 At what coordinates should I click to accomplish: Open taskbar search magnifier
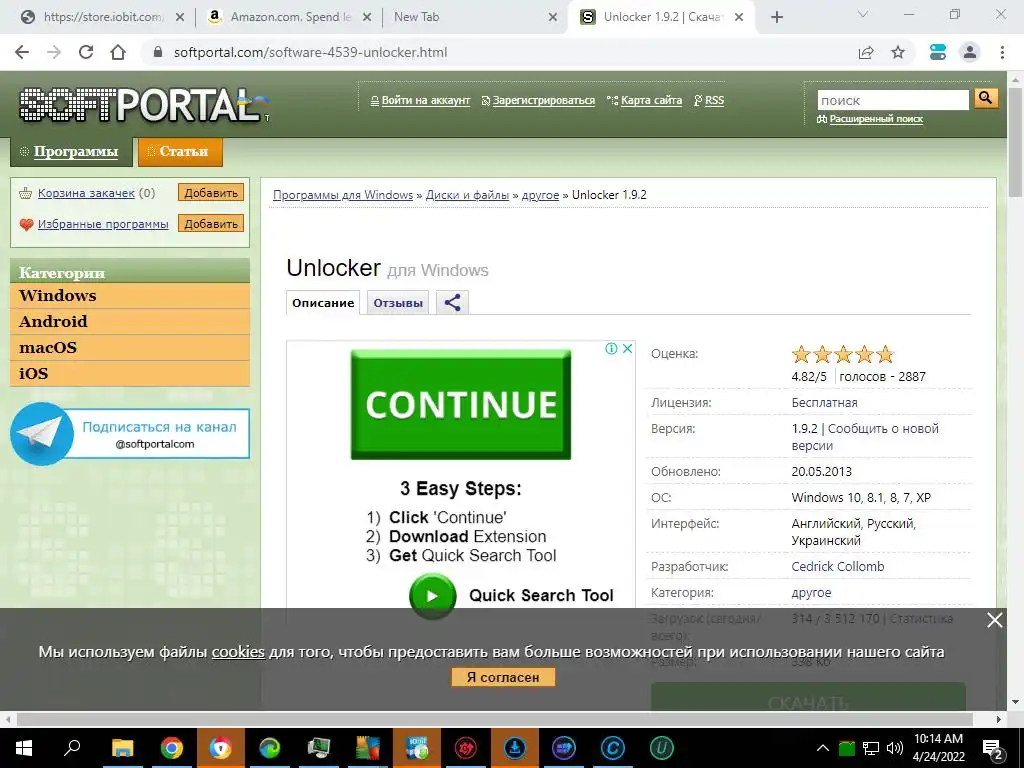pyautogui.click(x=72, y=748)
